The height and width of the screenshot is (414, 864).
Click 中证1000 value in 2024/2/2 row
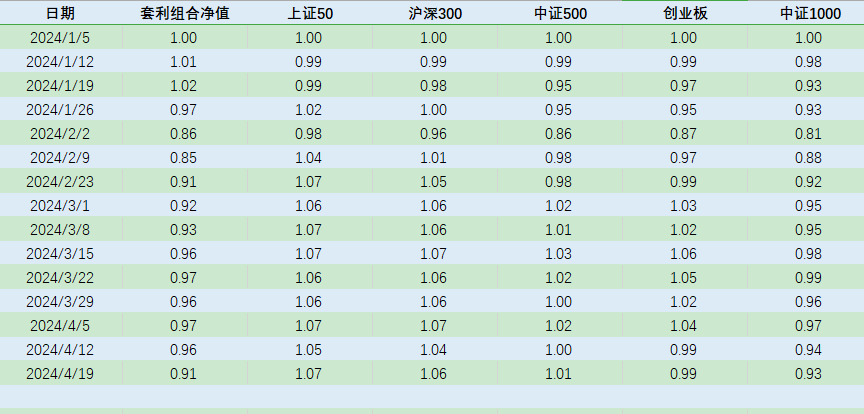(808, 134)
